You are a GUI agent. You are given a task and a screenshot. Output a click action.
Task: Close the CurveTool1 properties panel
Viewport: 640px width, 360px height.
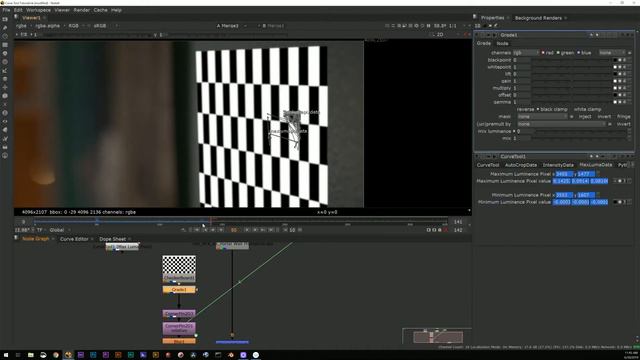pos(631,156)
